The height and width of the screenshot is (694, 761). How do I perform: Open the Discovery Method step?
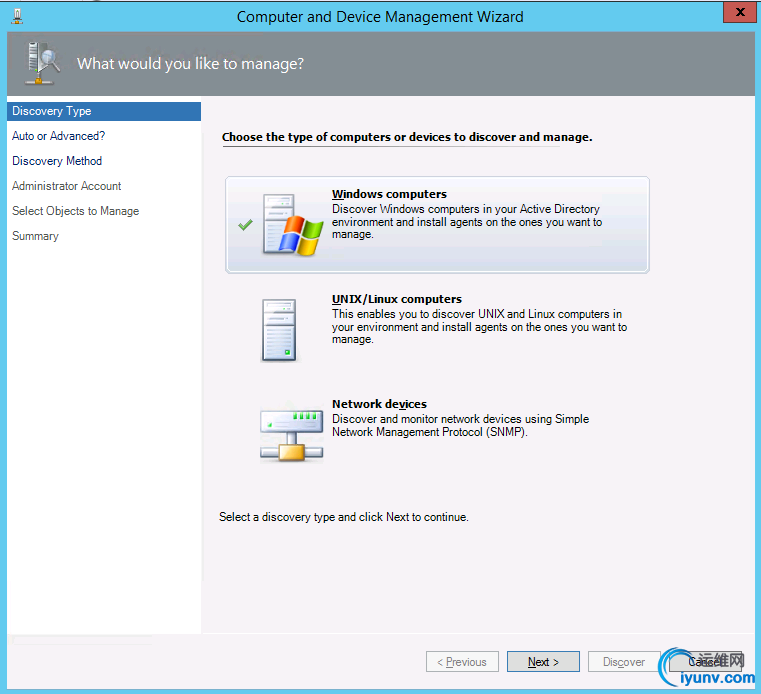(57, 161)
